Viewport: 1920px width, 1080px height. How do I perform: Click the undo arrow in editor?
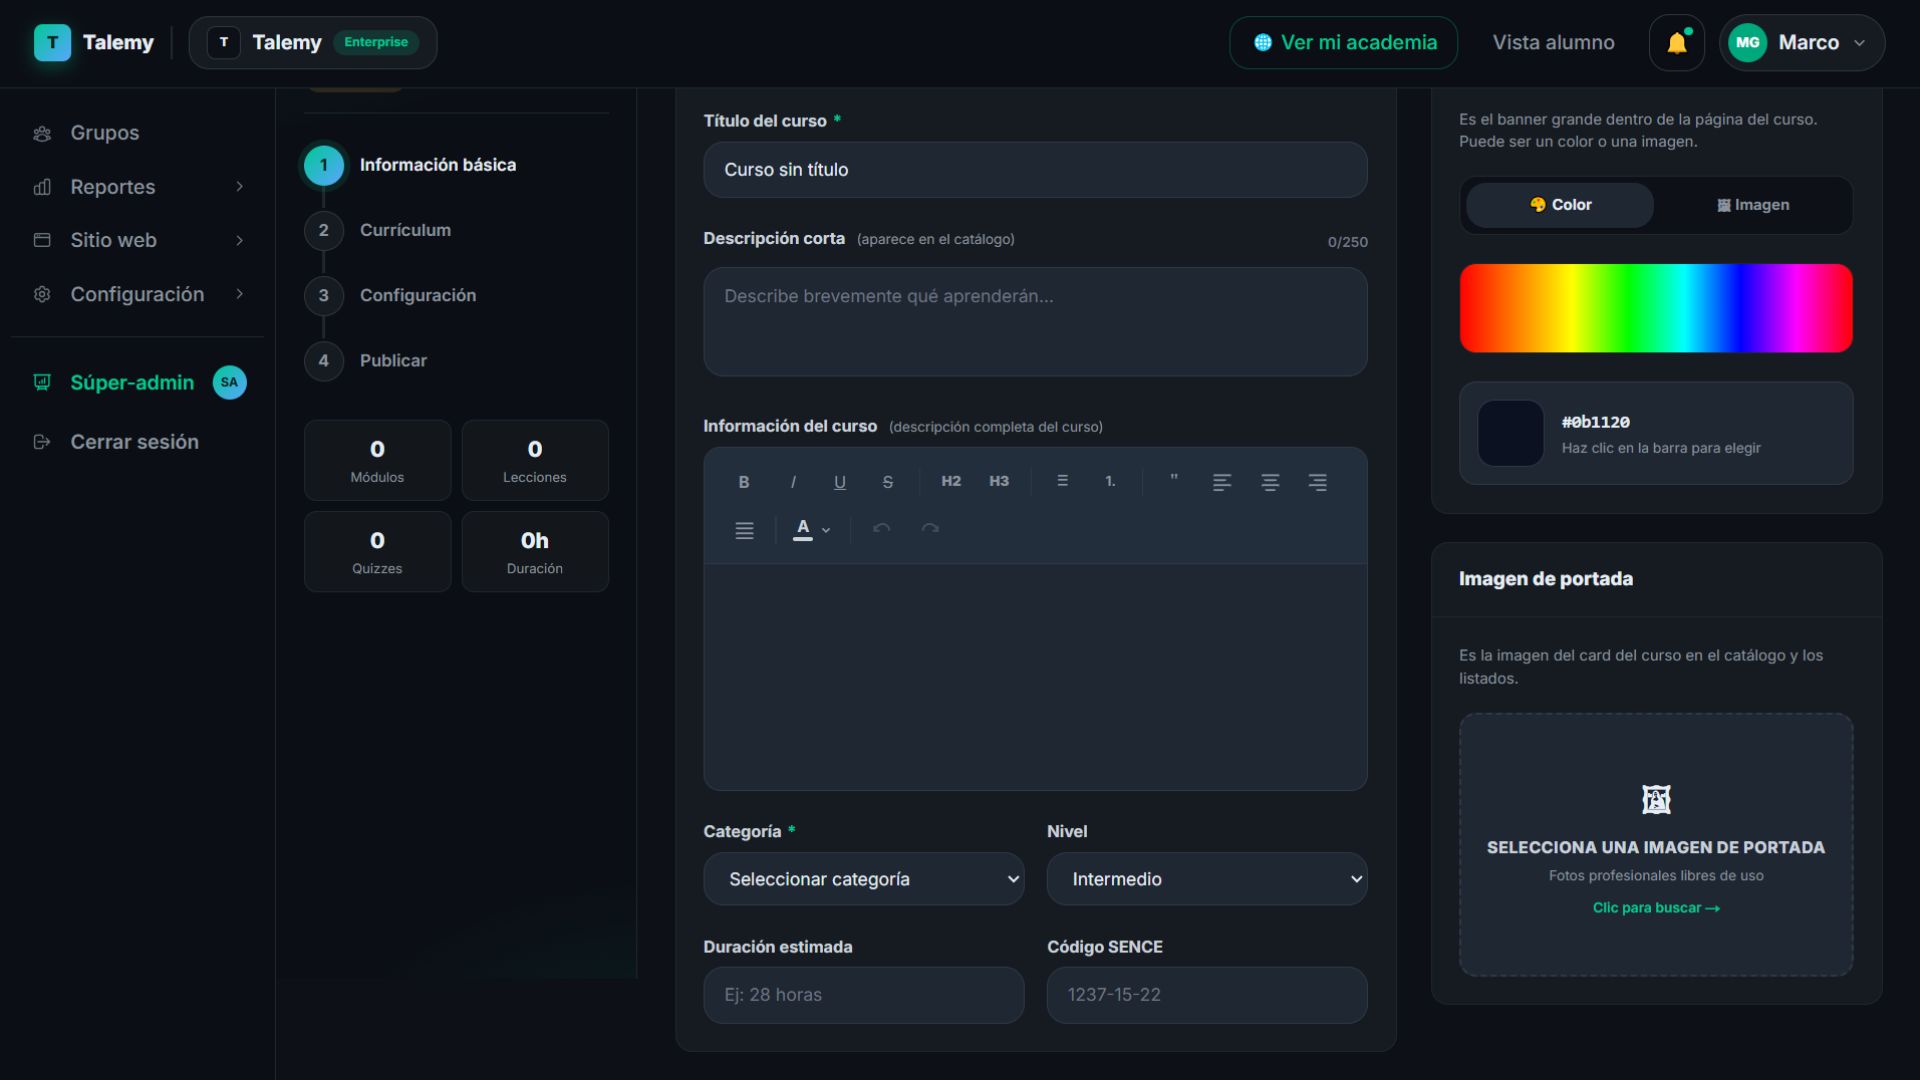point(881,529)
